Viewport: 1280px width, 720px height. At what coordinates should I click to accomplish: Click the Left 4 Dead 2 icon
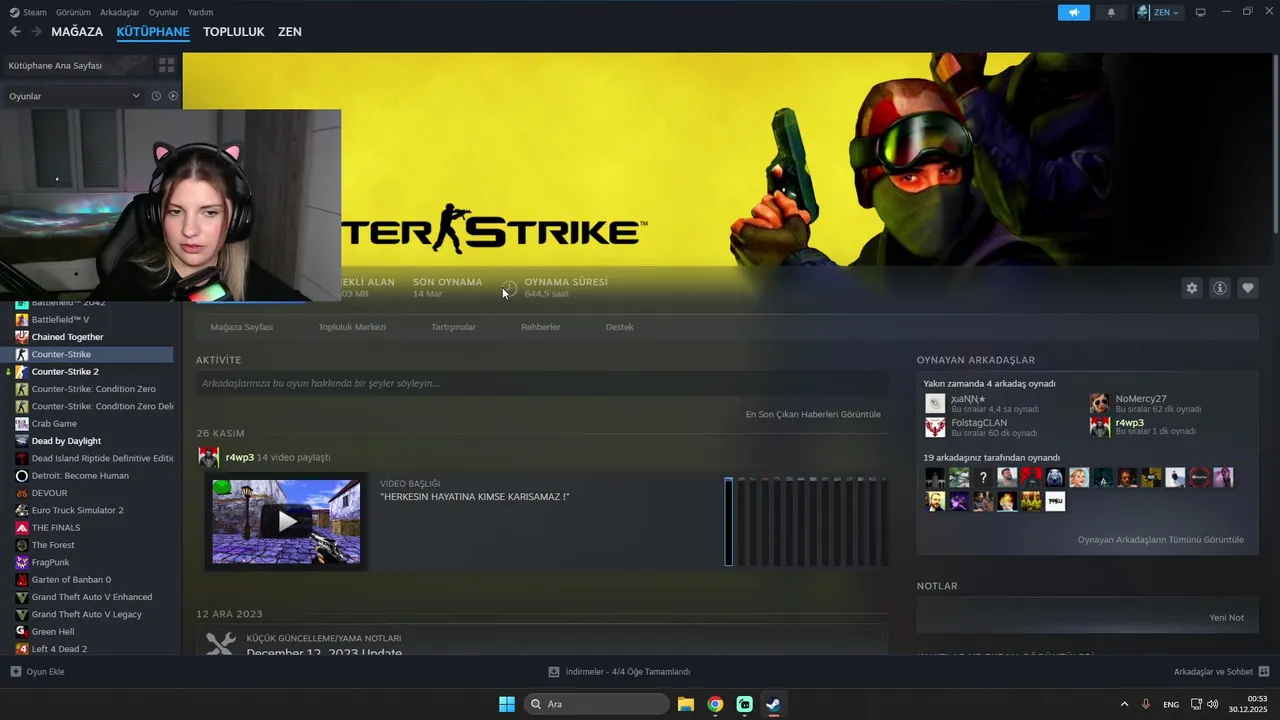click(22, 649)
